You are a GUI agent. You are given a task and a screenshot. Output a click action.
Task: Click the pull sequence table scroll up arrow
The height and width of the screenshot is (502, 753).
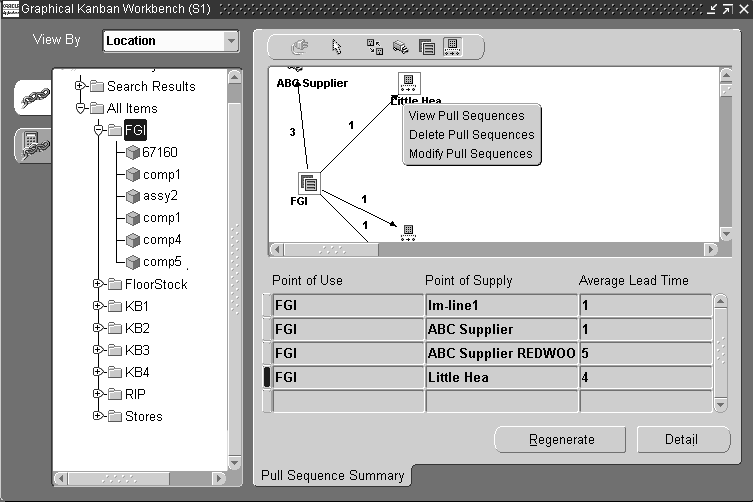coord(720,302)
